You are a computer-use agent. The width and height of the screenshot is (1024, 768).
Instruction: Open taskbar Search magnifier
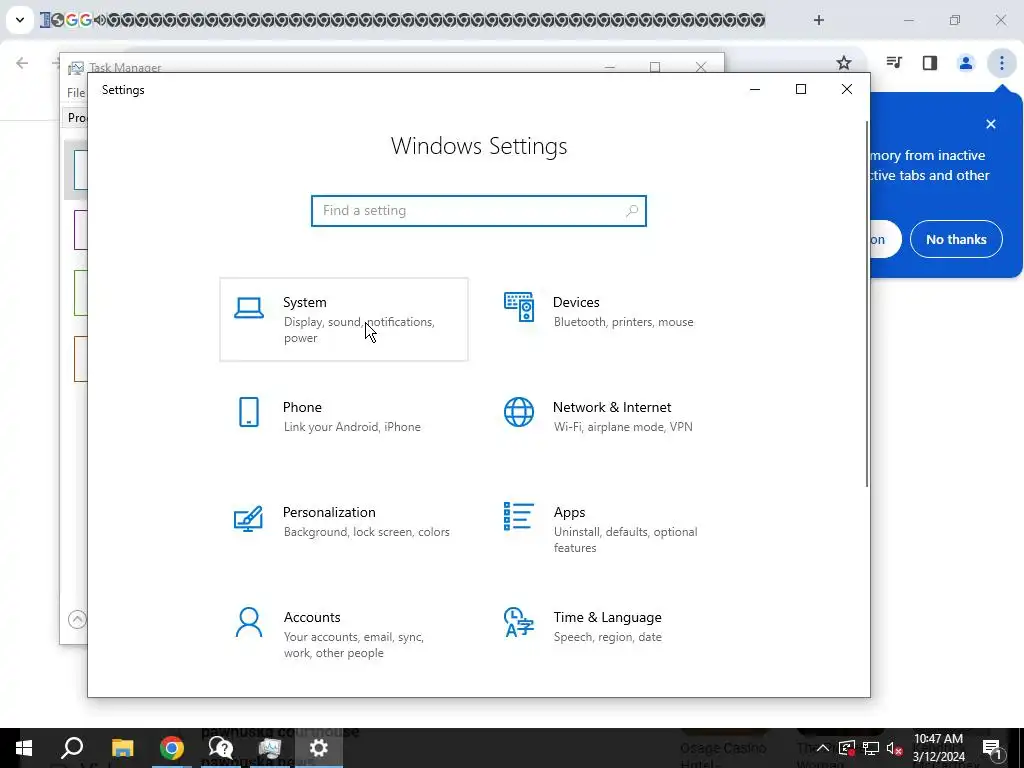[72, 748]
